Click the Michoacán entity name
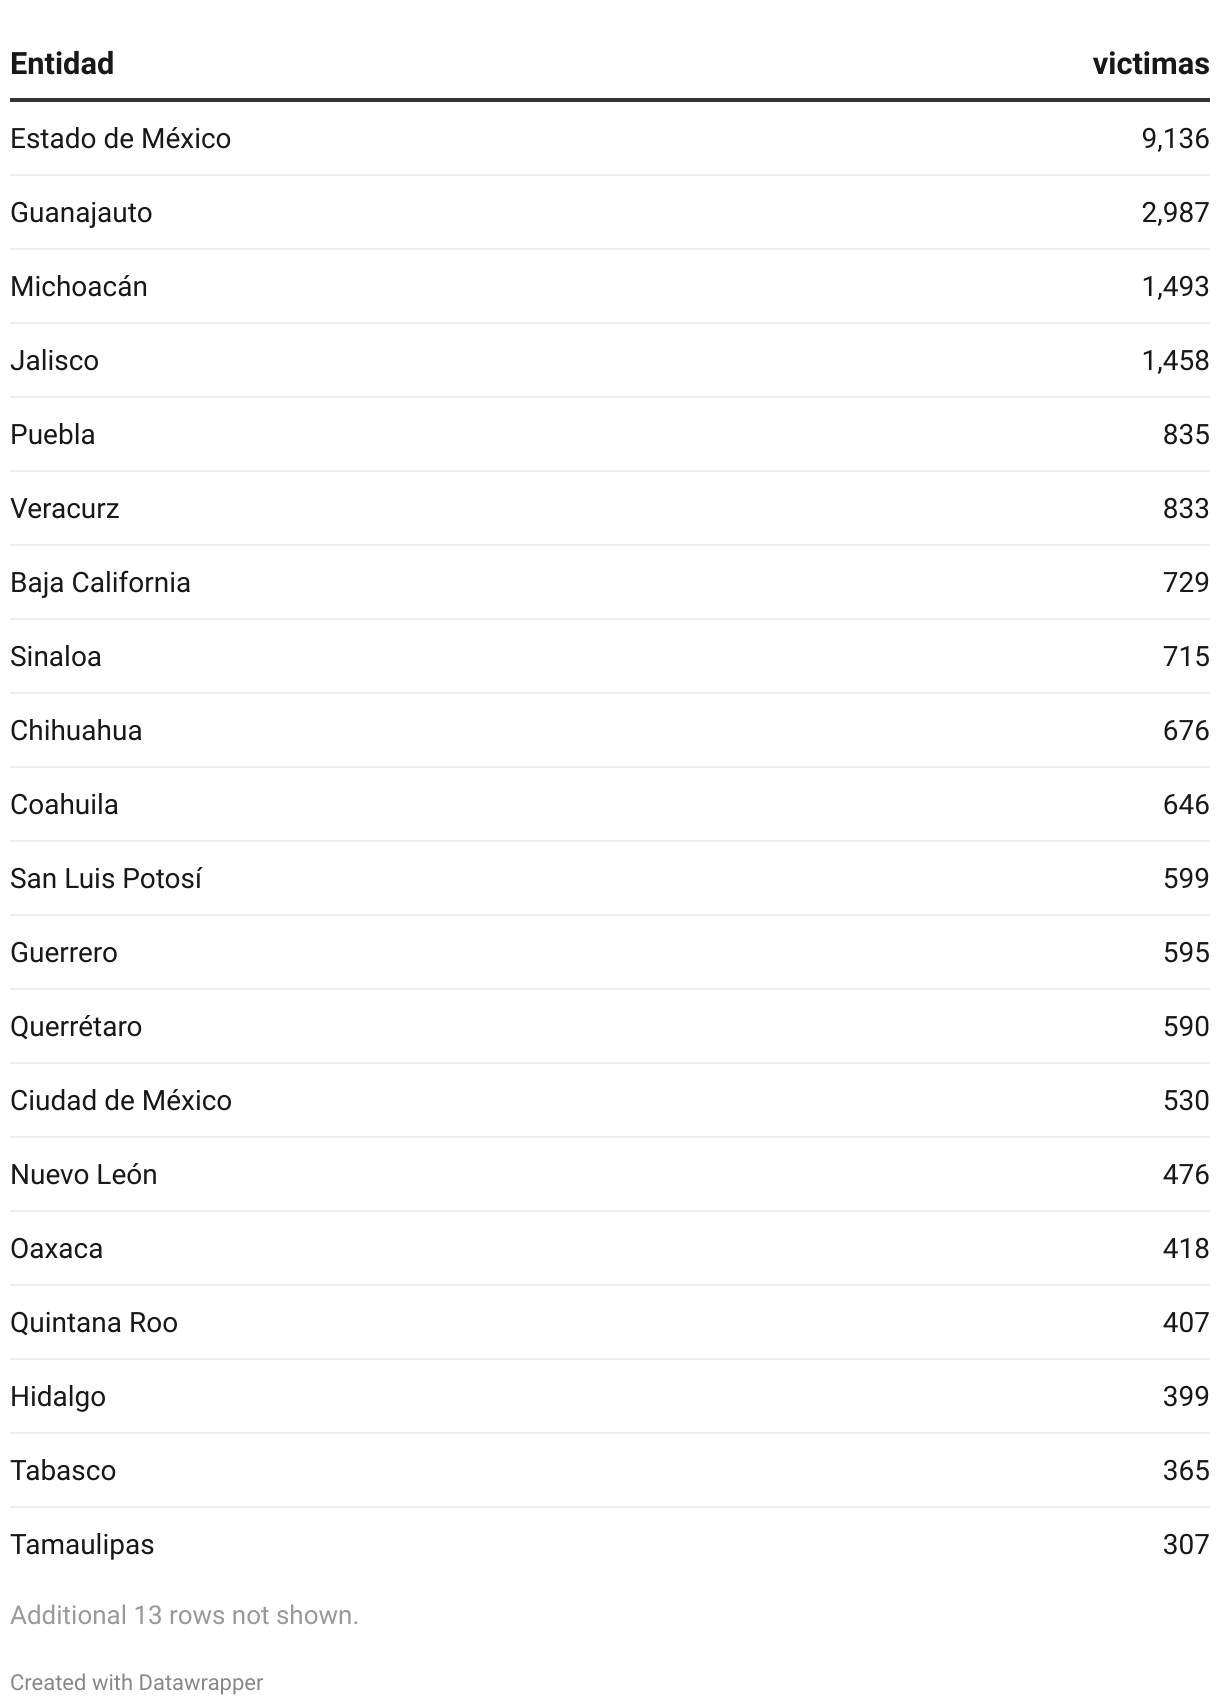 pos(79,286)
